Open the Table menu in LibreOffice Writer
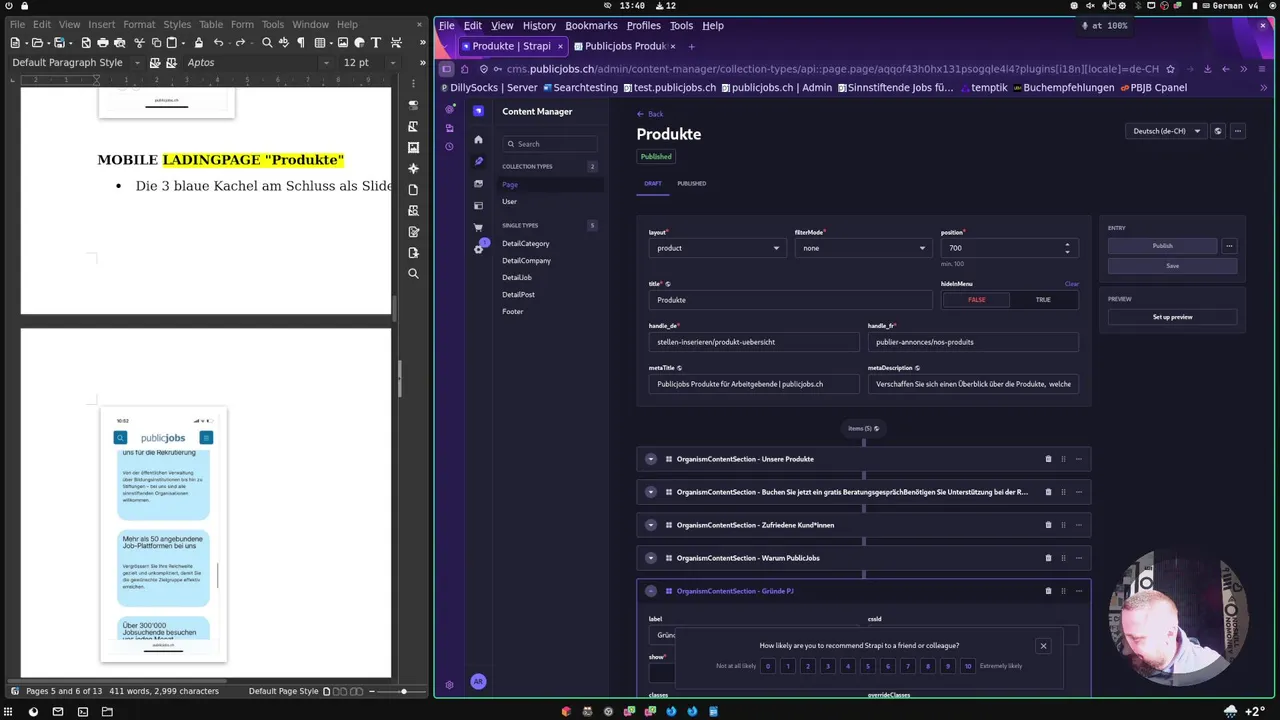 pos(211,24)
